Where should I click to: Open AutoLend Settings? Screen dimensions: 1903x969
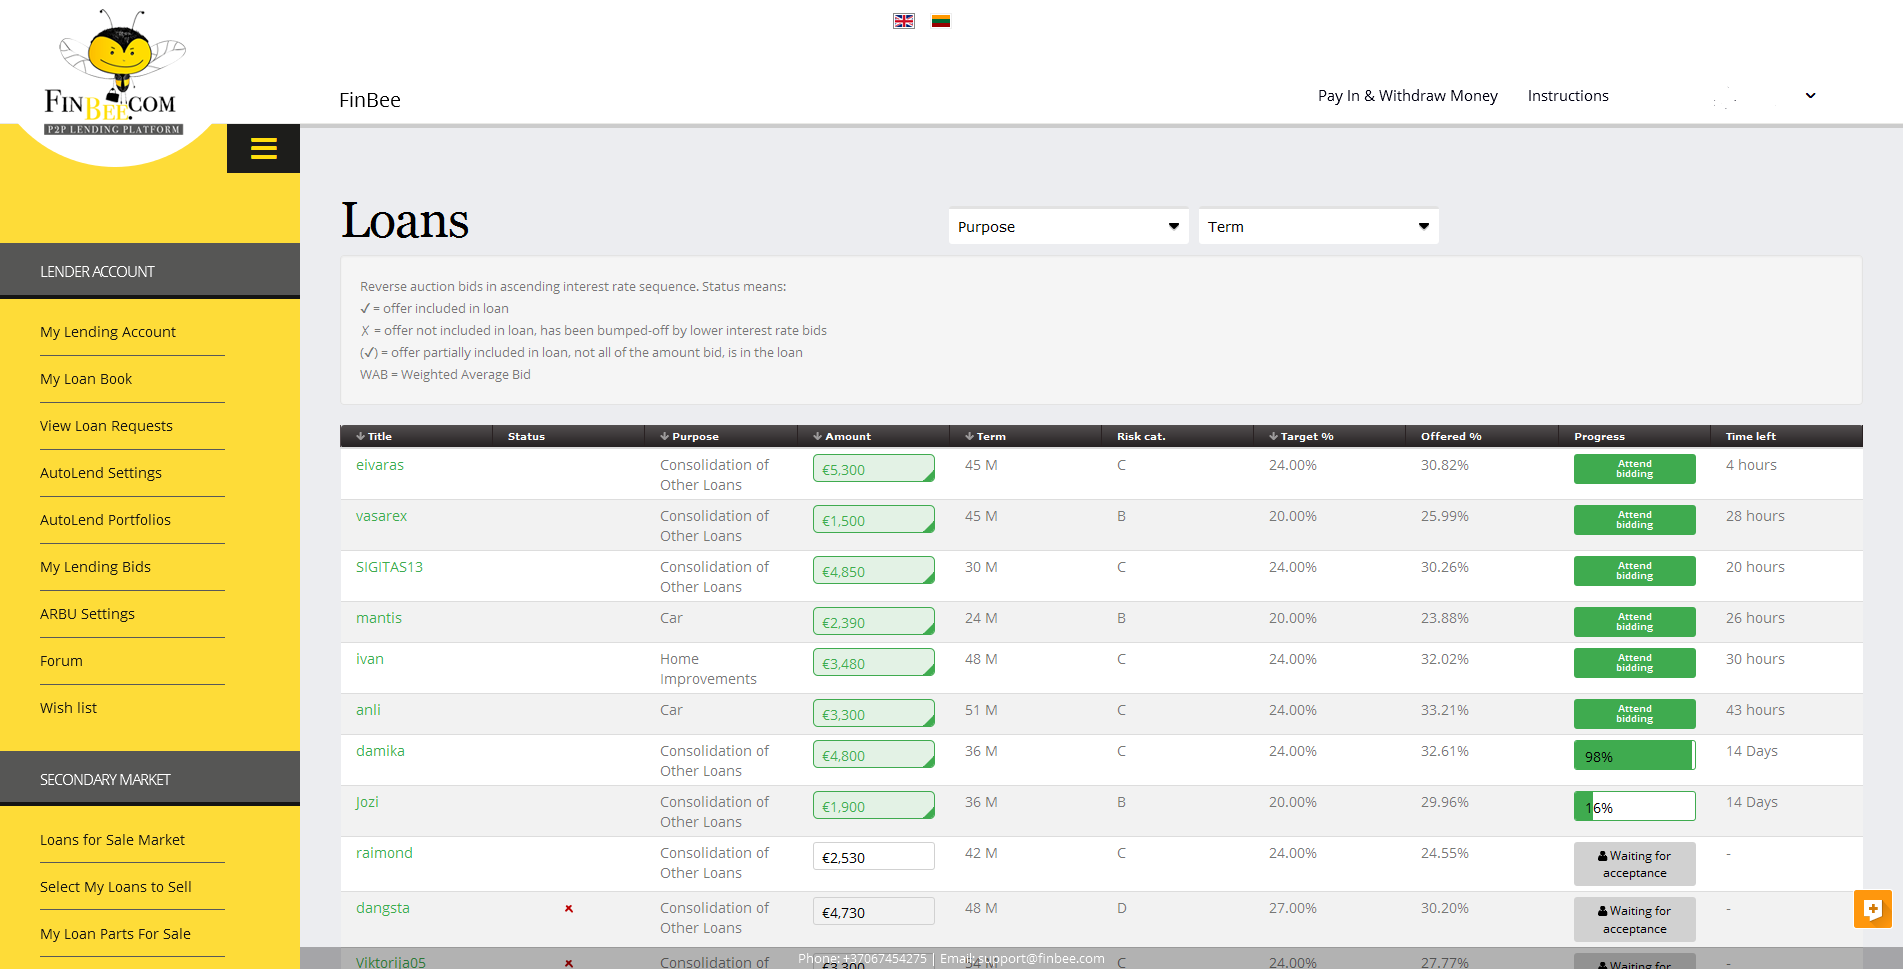[x=101, y=473]
